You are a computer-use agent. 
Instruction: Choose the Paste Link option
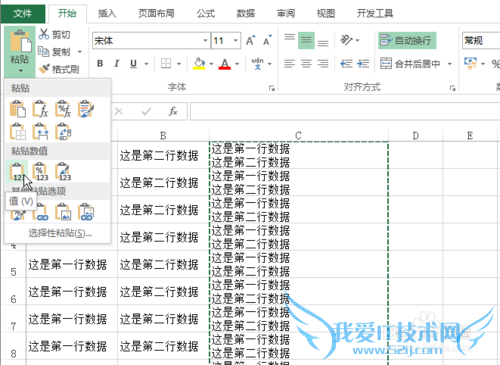coord(40,212)
